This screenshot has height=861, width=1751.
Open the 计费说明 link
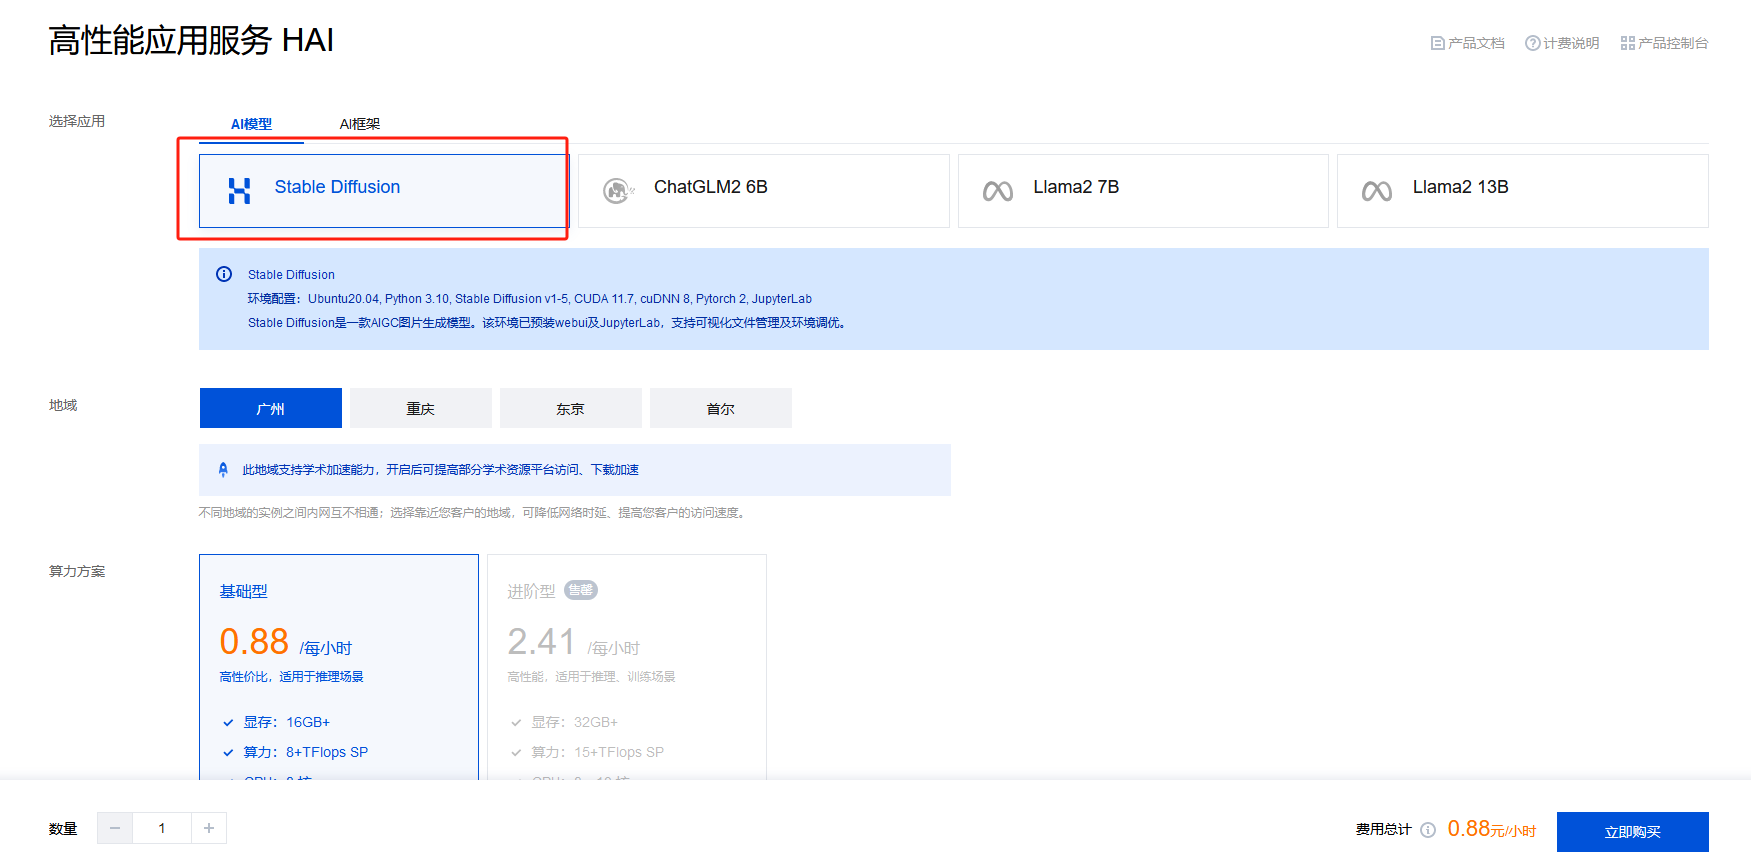click(1562, 43)
